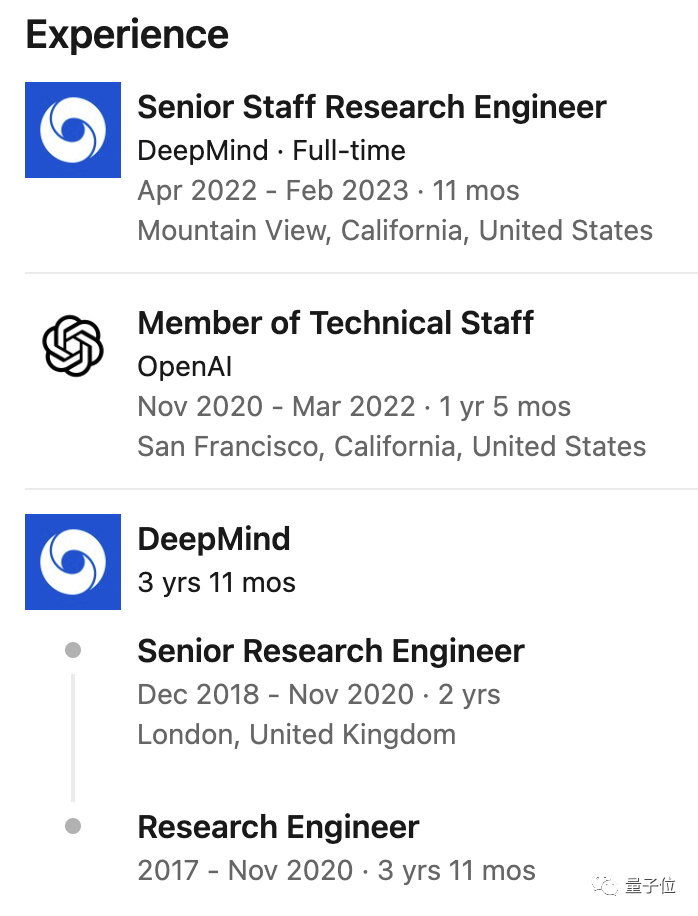This screenshot has width=698, height=916.
Task: Click the timeline dot beside Senior Research Engineer
Action: pos(73,651)
